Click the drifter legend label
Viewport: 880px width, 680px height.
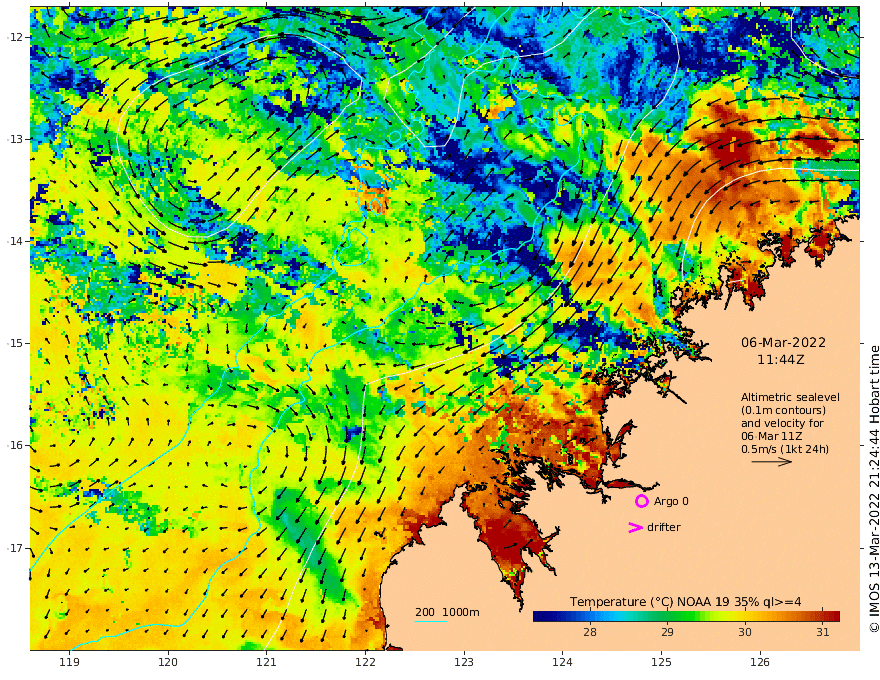[x=663, y=527]
